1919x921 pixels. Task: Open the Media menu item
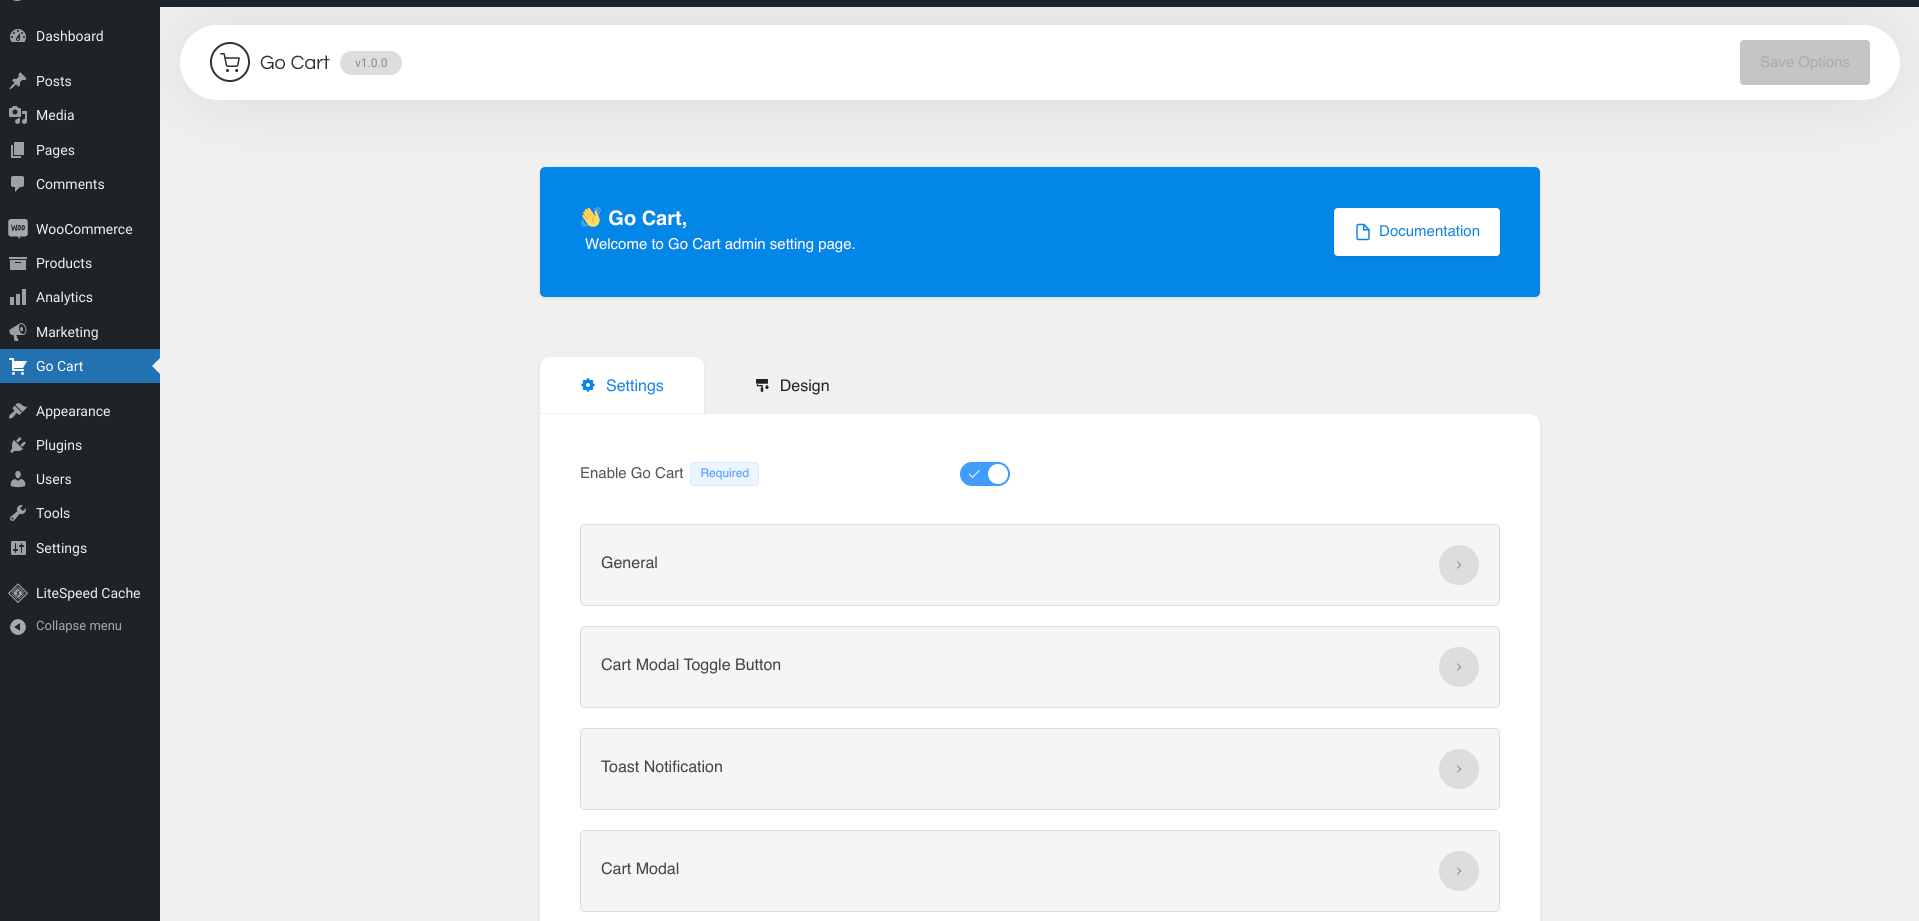80,115
